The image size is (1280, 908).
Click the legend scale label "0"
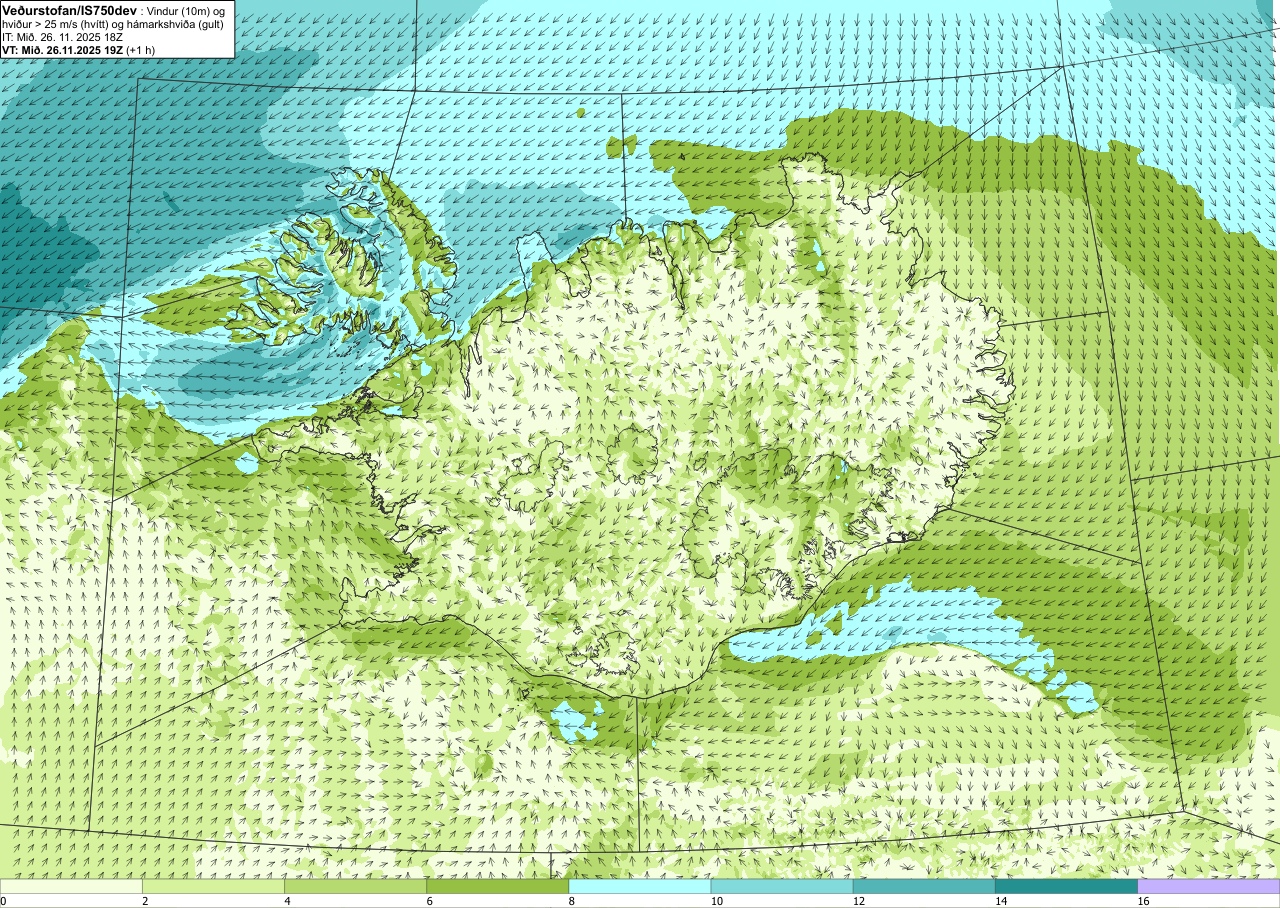coord(4,901)
